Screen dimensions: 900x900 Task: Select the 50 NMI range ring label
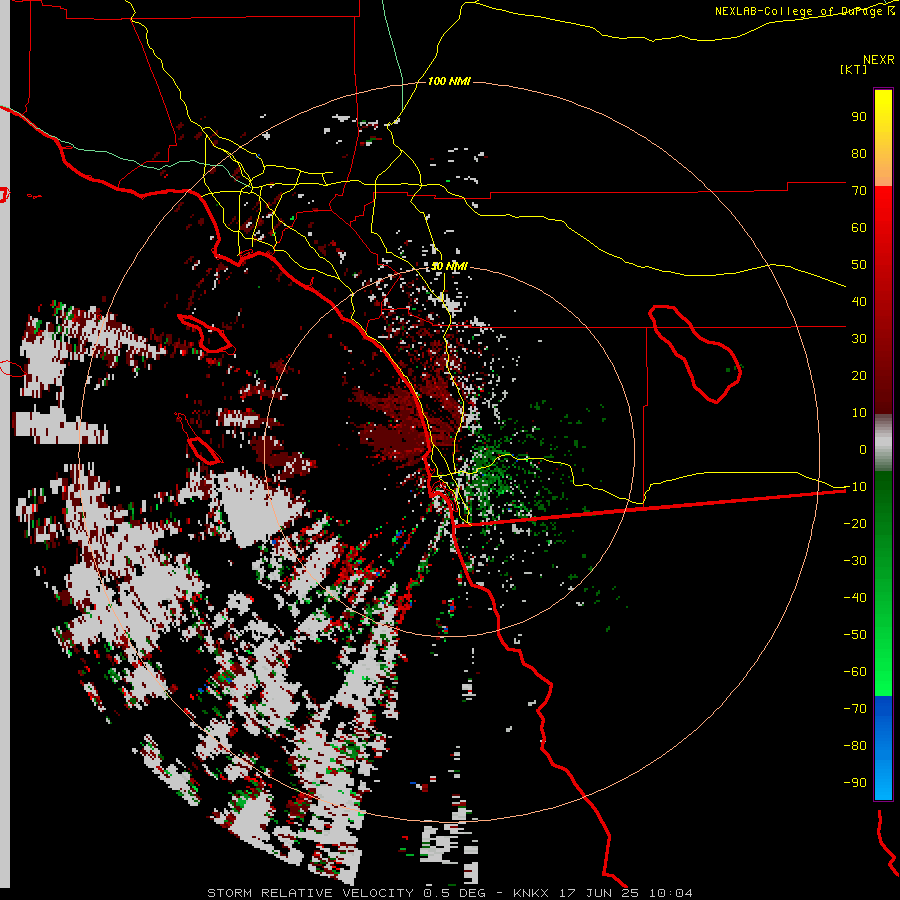[449, 266]
